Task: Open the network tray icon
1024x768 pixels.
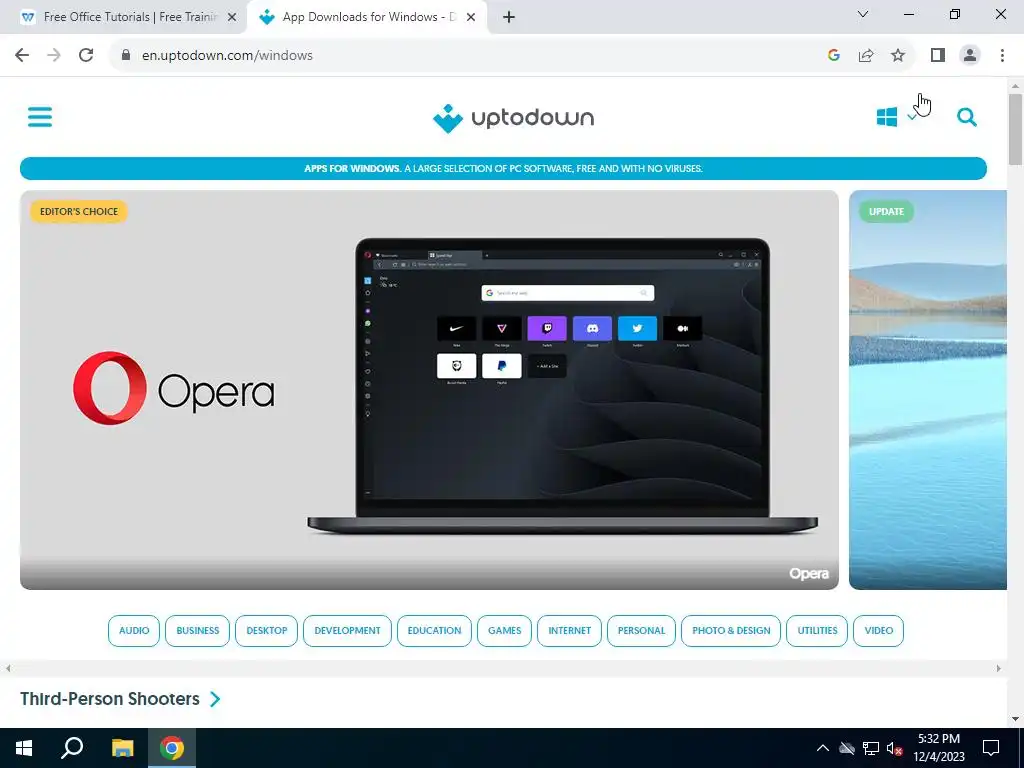Action: pyautogui.click(x=871, y=748)
